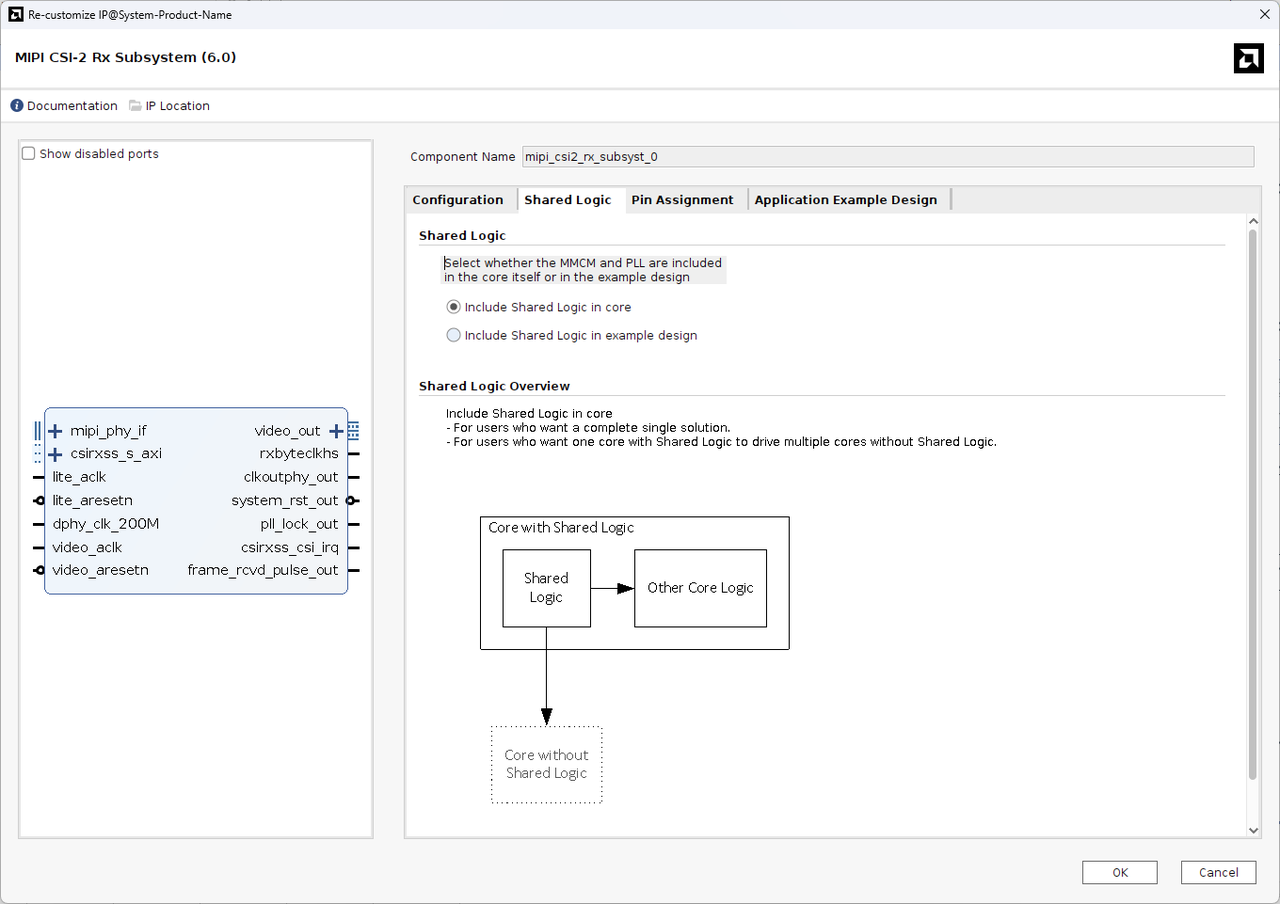
Task: Select the Shared Logic tab
Action: [567, 200]
